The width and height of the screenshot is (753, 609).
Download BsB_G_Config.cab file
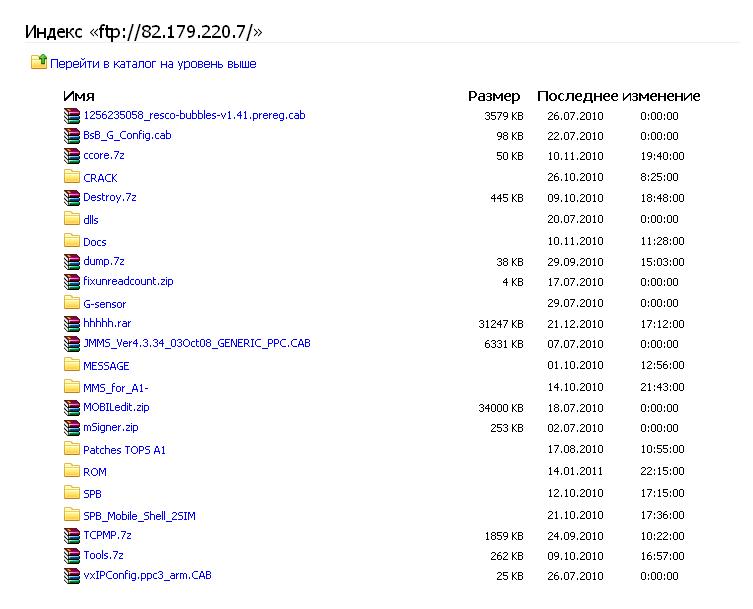(127, 135)
